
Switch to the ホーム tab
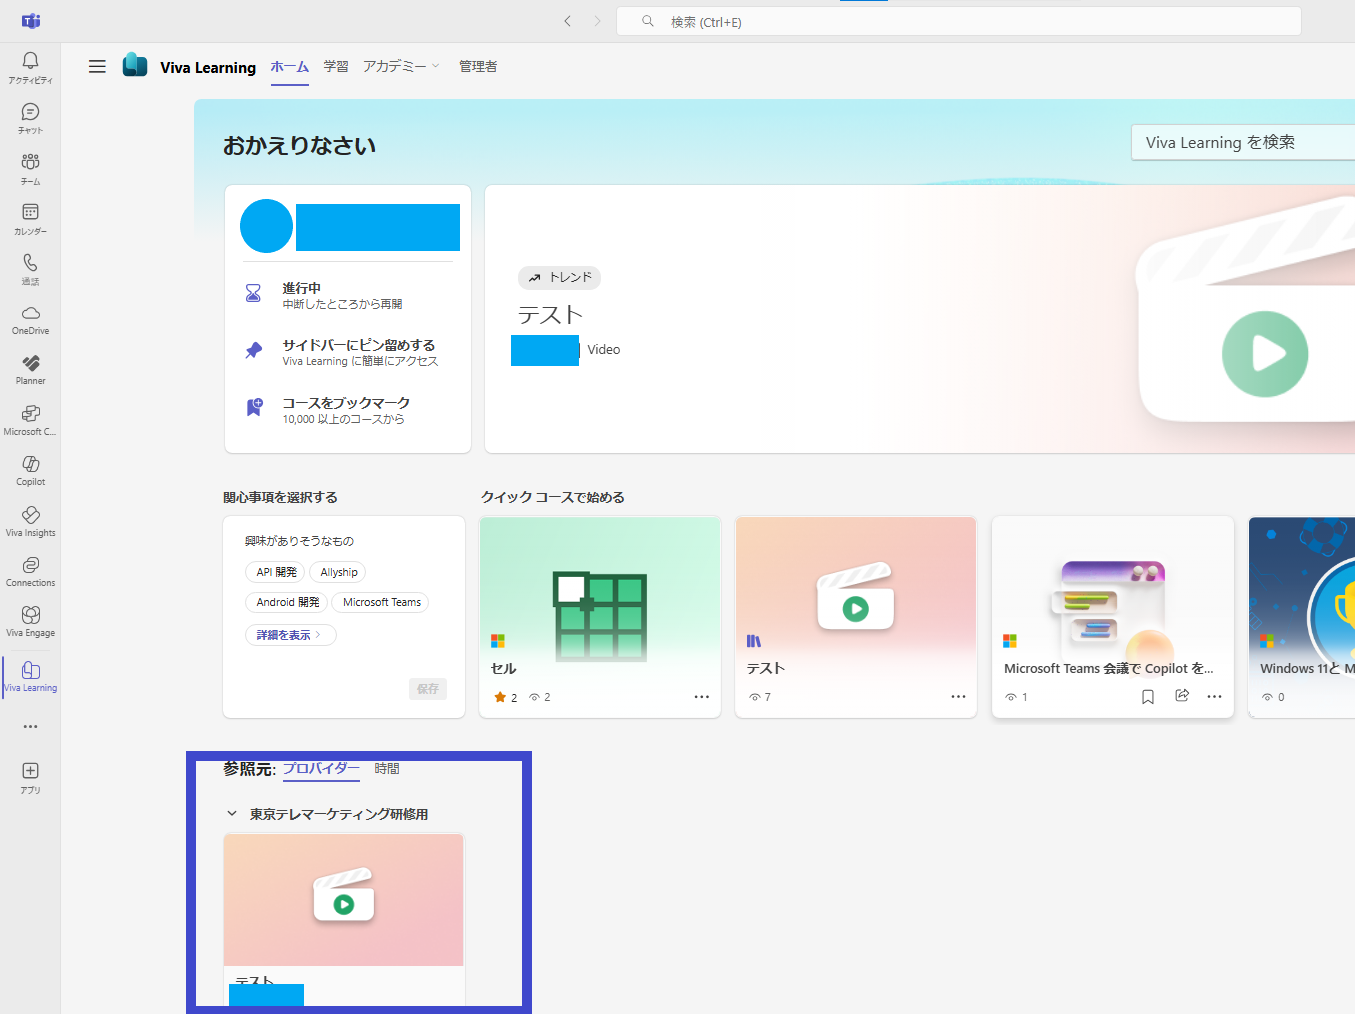290,67
